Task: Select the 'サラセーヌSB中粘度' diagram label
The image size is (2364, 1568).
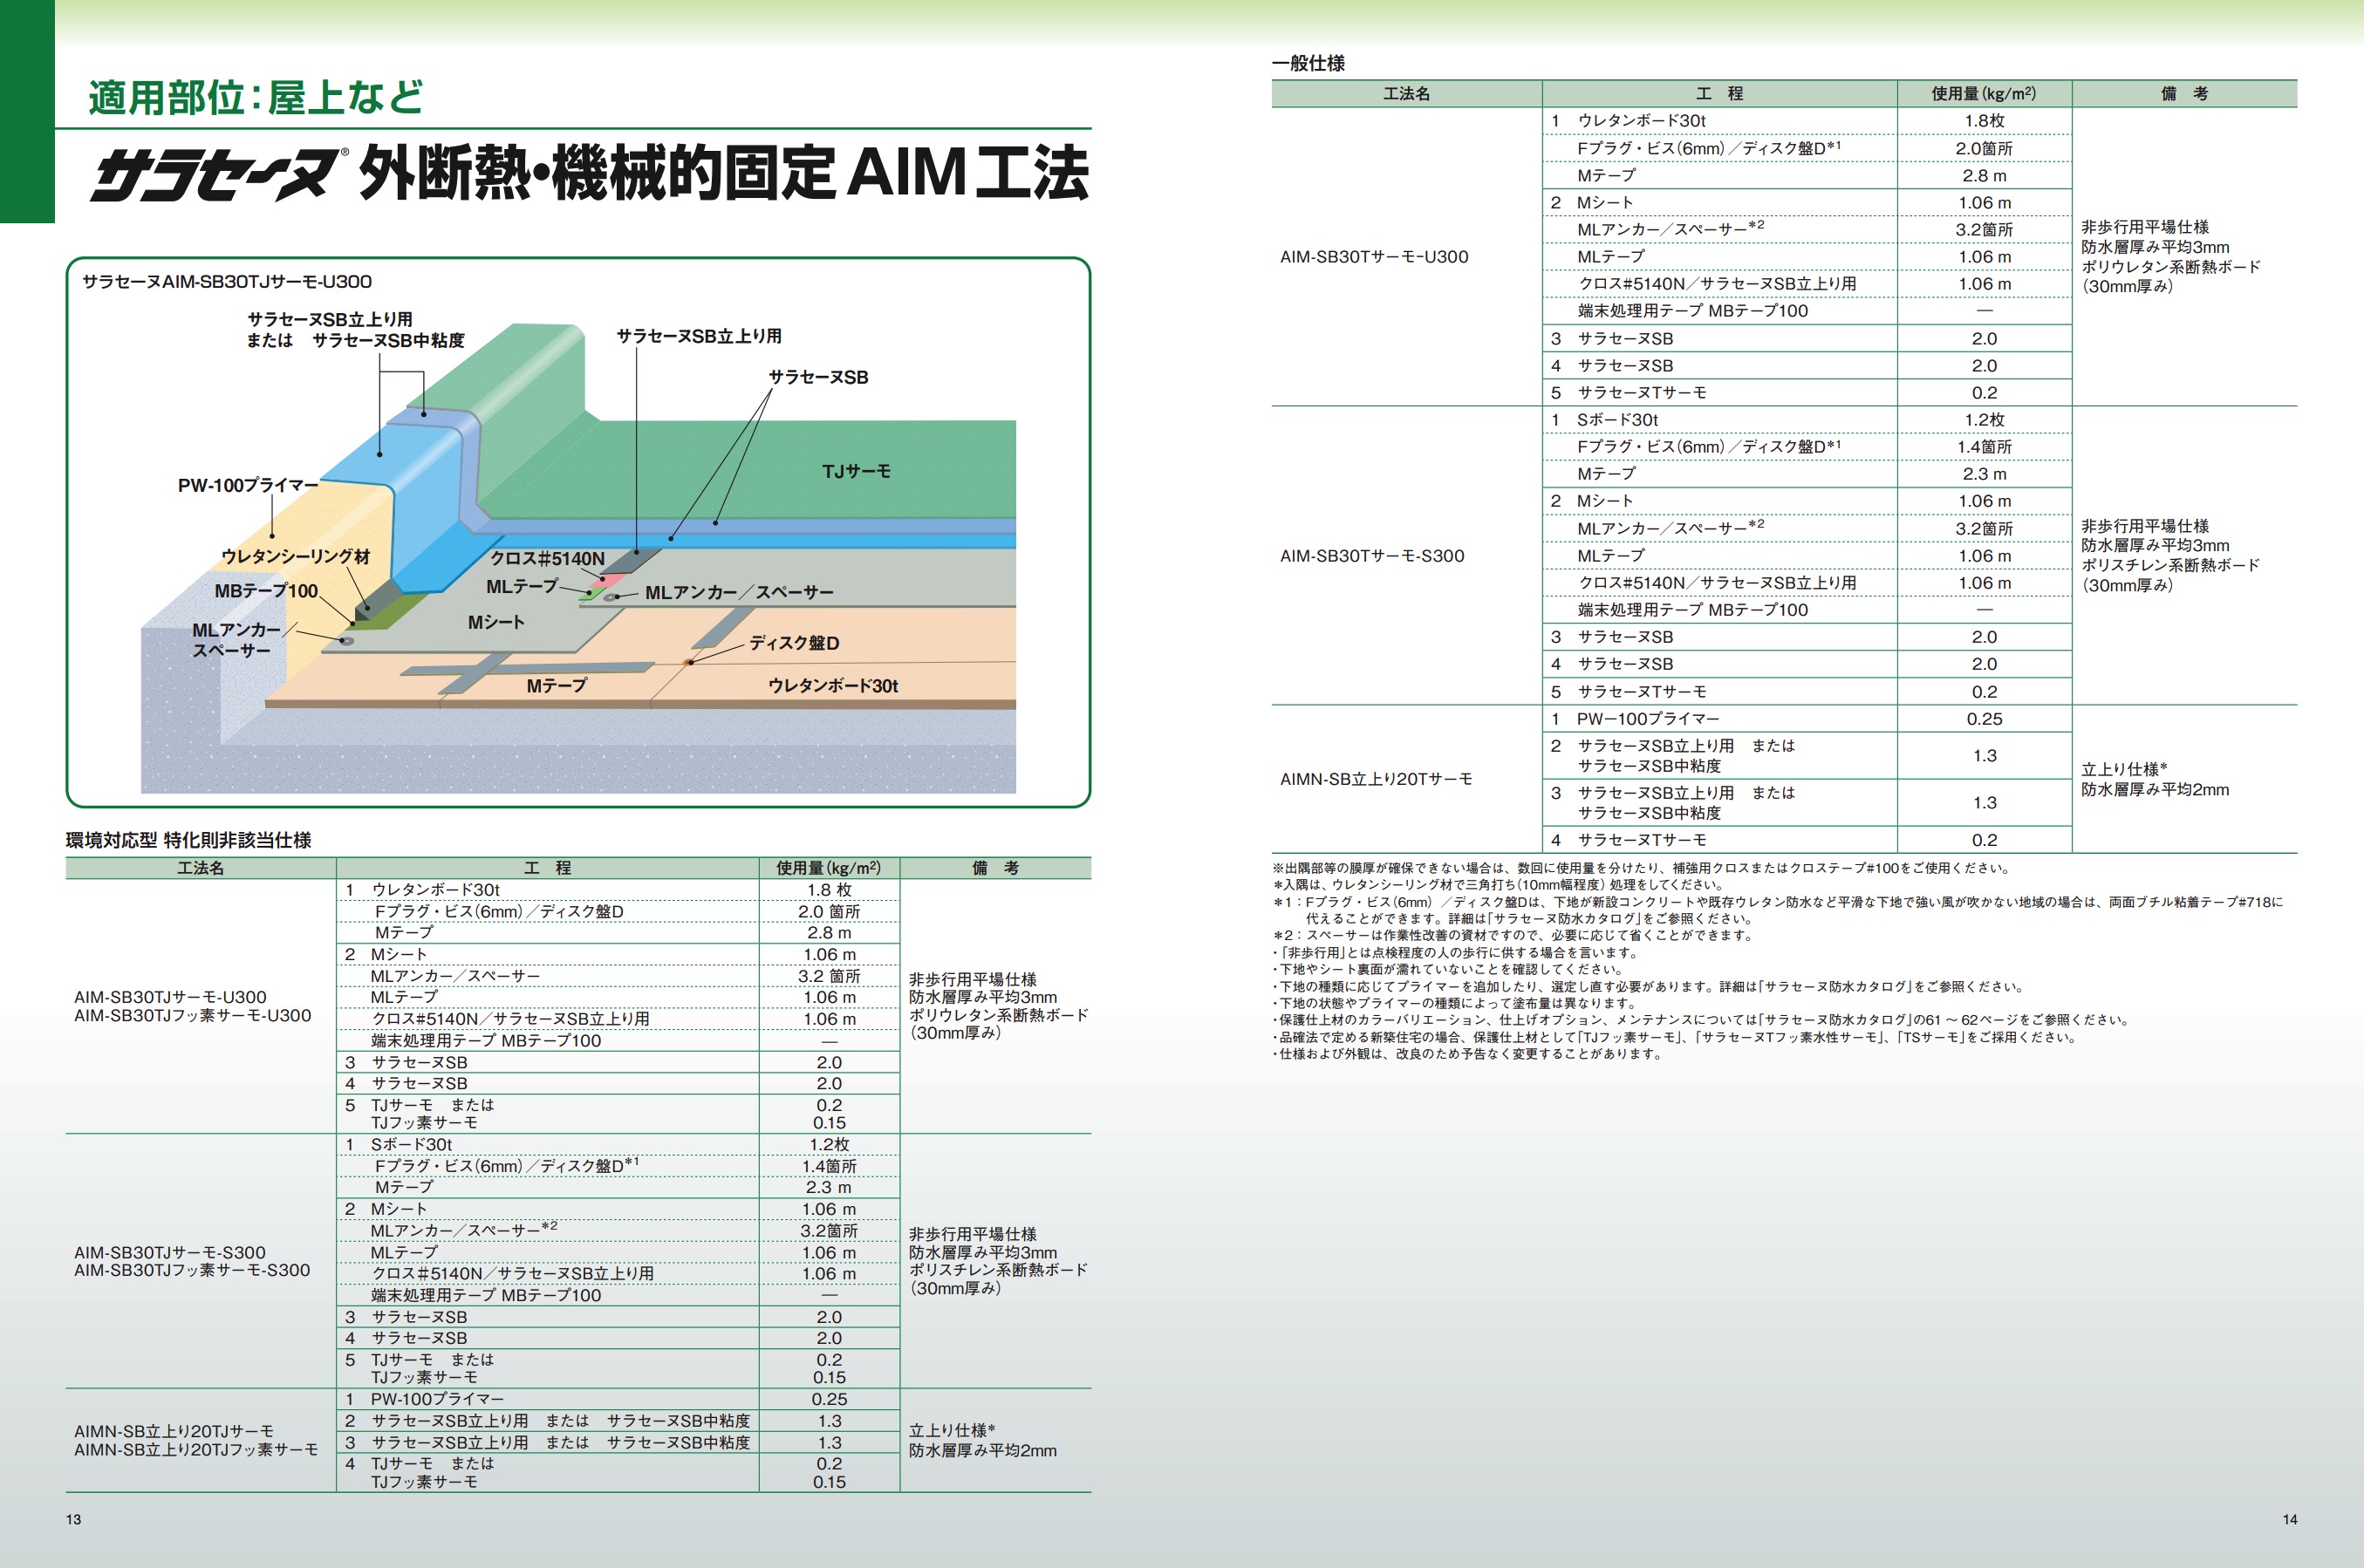Action: 388,341
